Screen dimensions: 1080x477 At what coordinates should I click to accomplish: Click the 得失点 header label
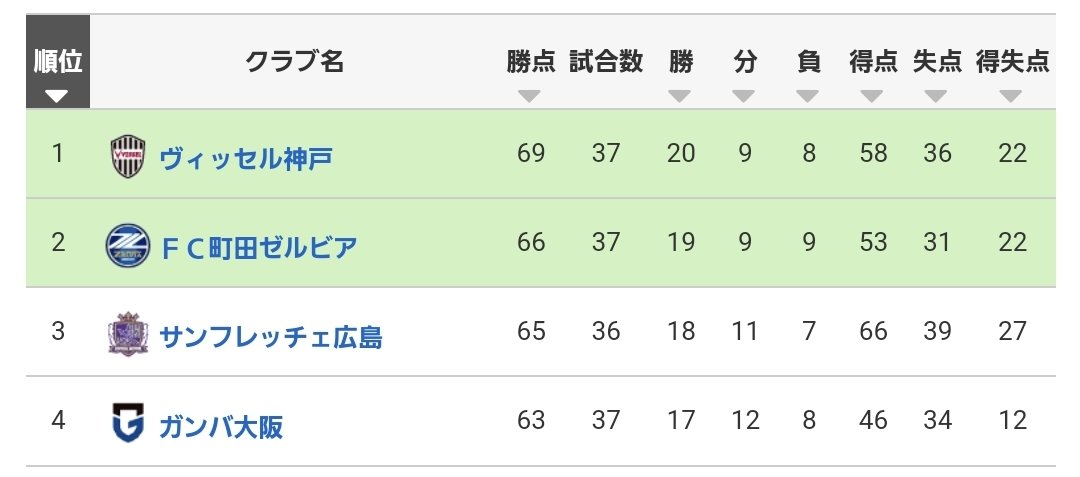tap(1012, 61)
